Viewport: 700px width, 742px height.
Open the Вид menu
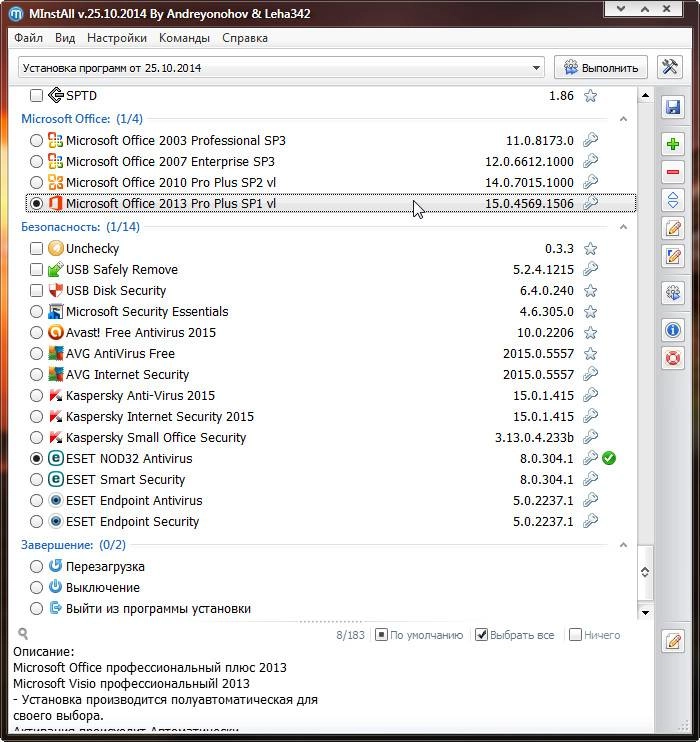[65, 38]
